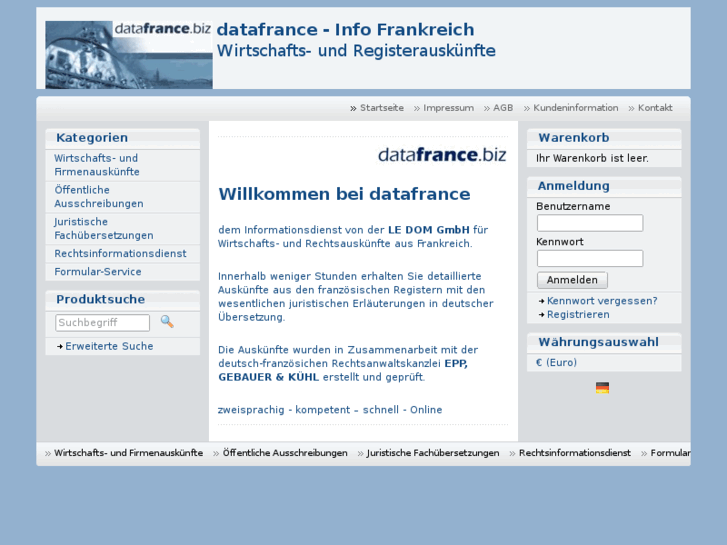Open Erweiterte Suche link
Viewport: 727px width, 545px height.
point(109,346)
